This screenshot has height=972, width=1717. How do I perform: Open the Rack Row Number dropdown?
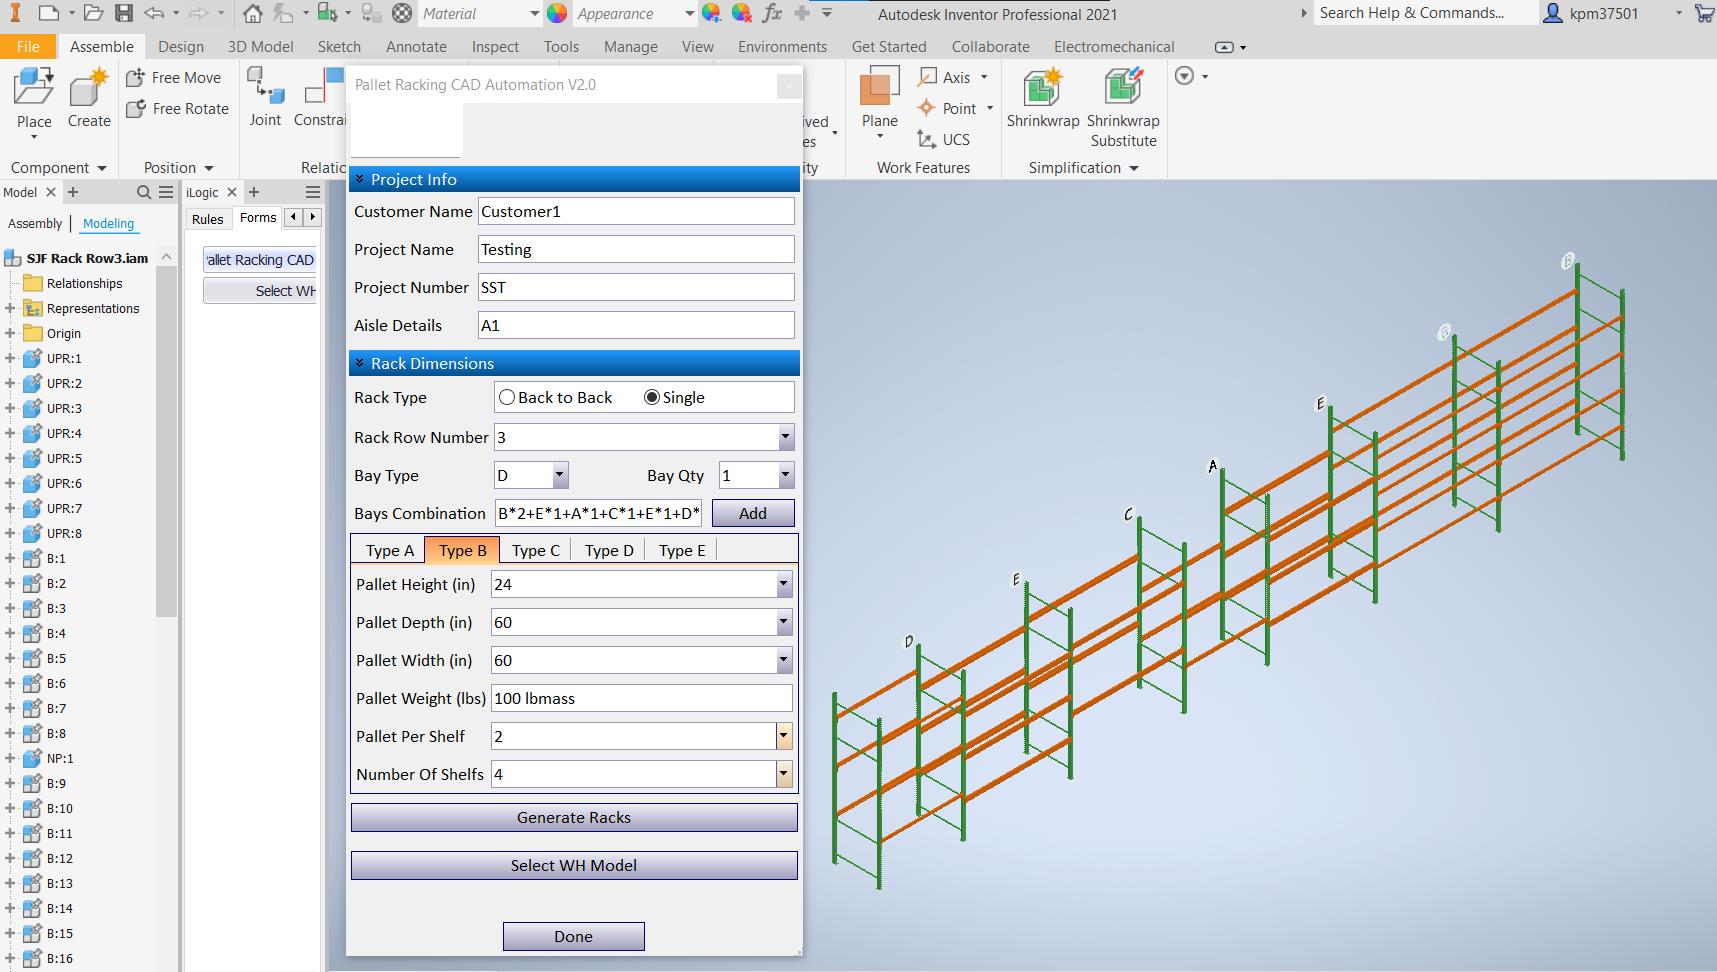pyautogui.click(x=785, y=437)
